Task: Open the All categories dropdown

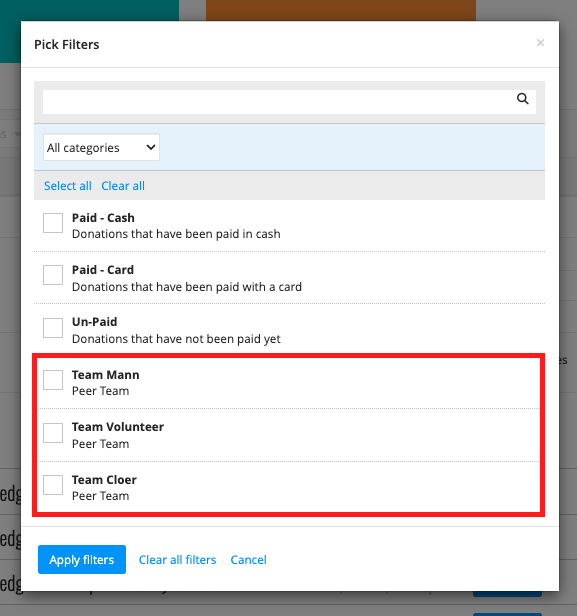Action: pos(101,147)
